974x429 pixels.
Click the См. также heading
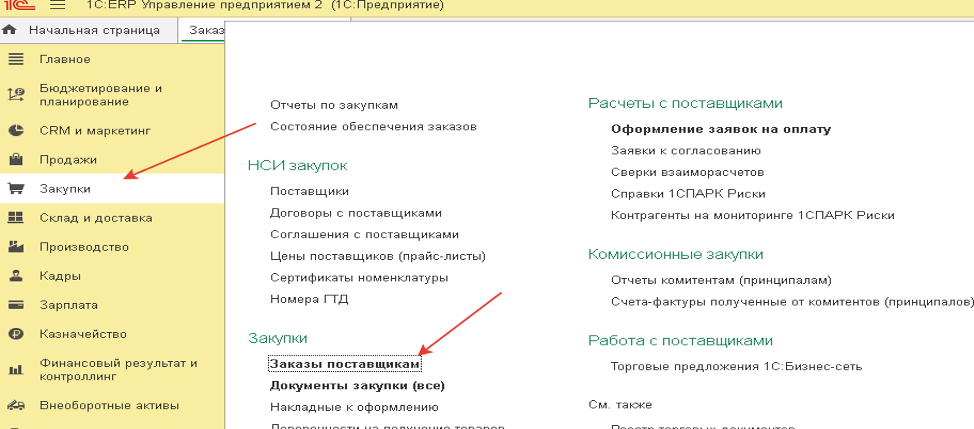click(x=620, y=405)
